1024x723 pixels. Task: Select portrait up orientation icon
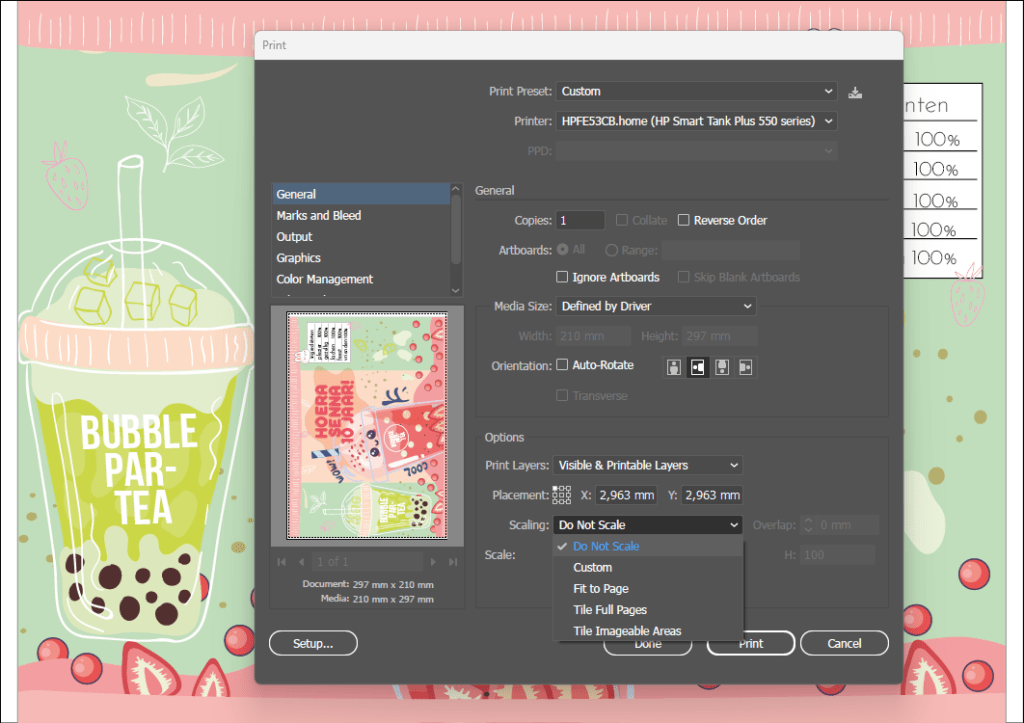pyautogui.click(x=675, y=367)
